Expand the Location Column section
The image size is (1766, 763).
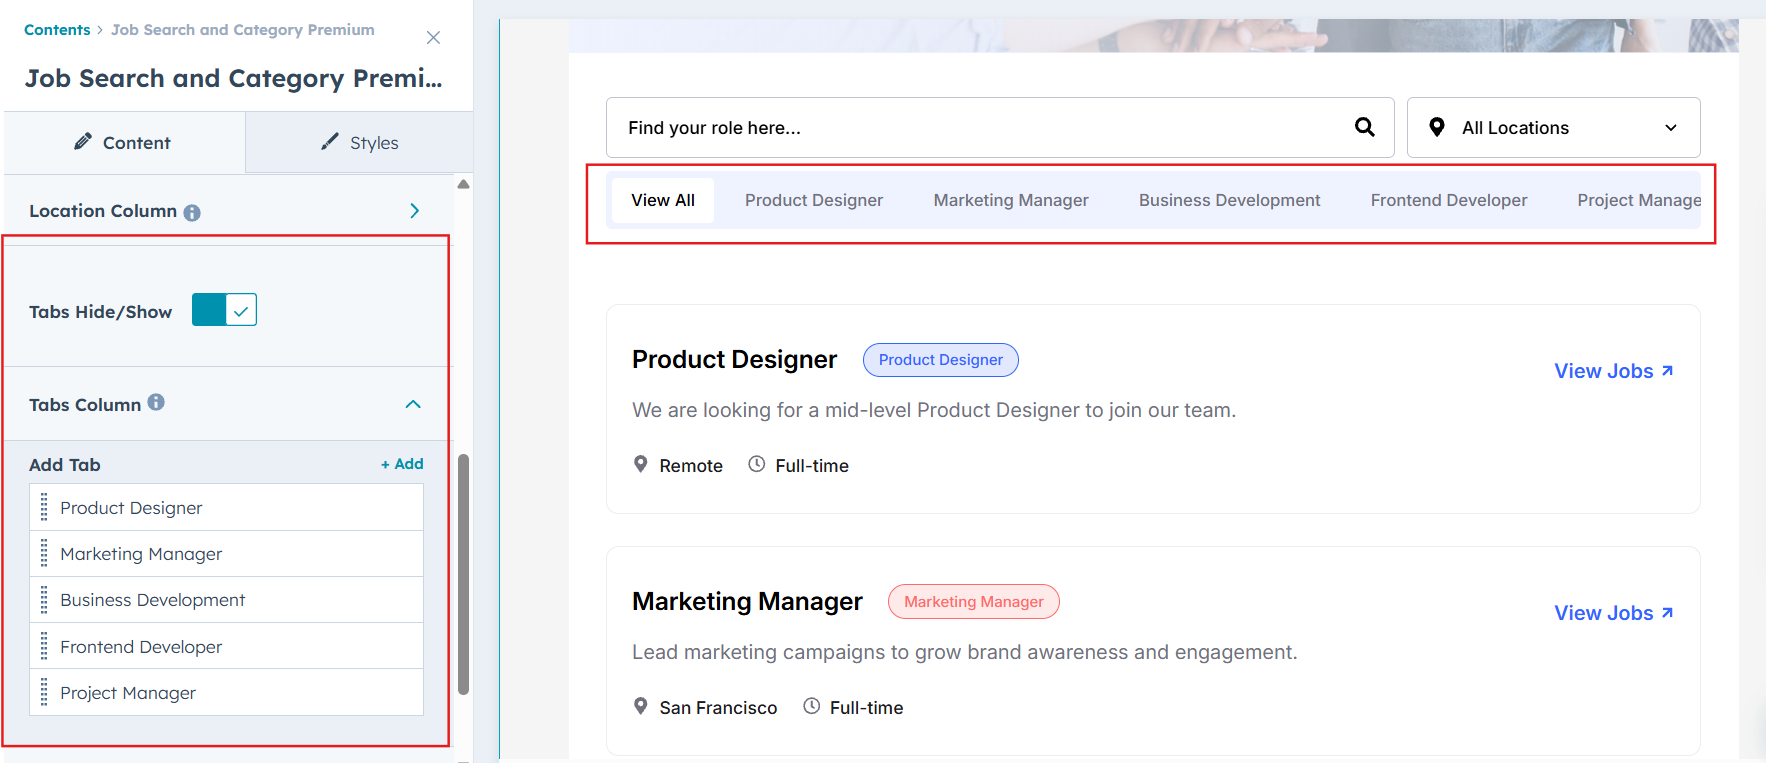click(x=414, y=211)
